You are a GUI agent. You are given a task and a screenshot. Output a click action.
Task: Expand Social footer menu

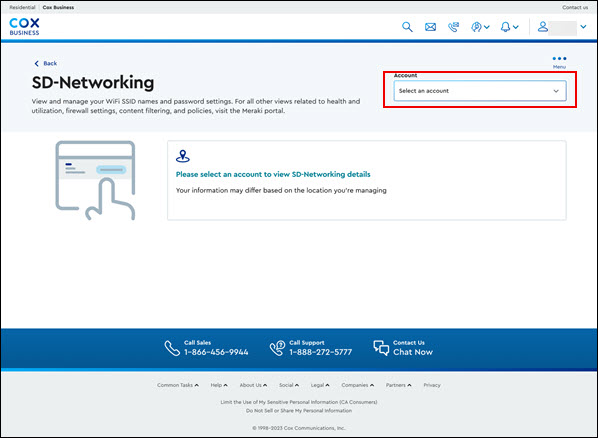289,385
